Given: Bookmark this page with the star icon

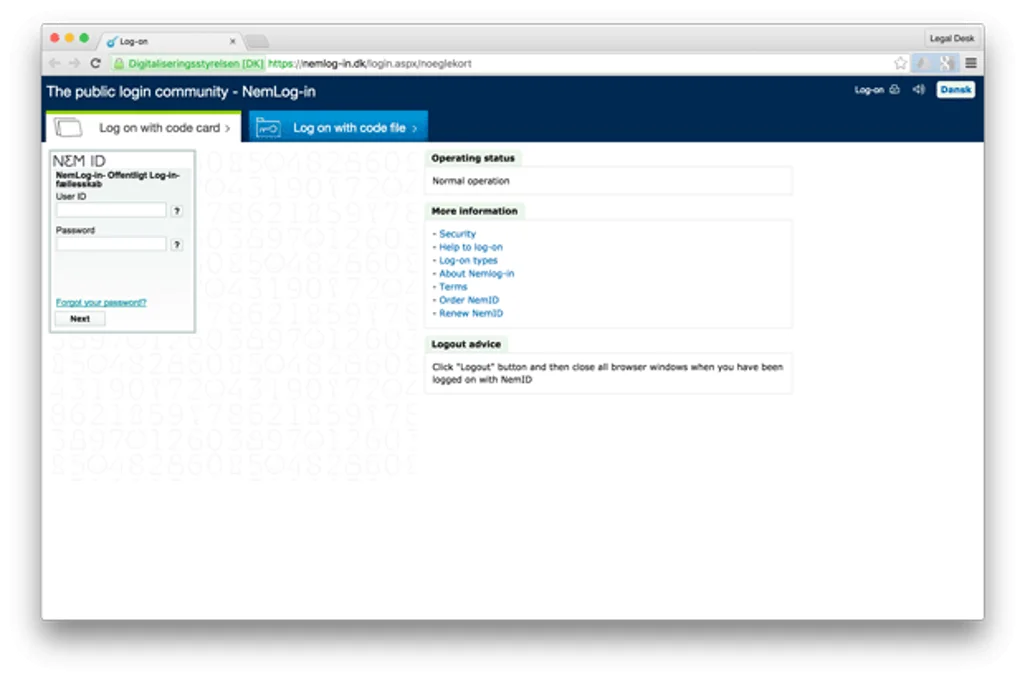Looking at the screenshot, I should click(x=900, y=63).
